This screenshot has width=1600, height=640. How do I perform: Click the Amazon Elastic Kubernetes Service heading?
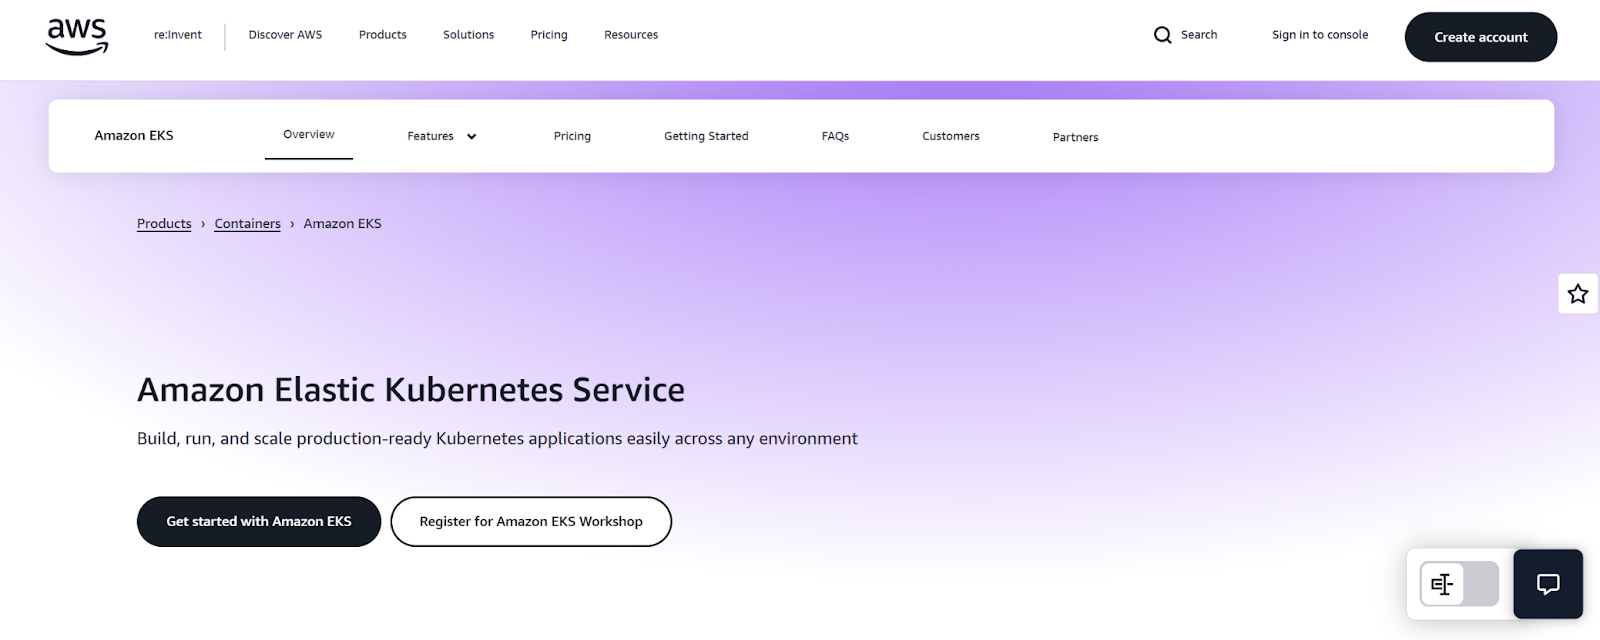[x=411, y=390]
